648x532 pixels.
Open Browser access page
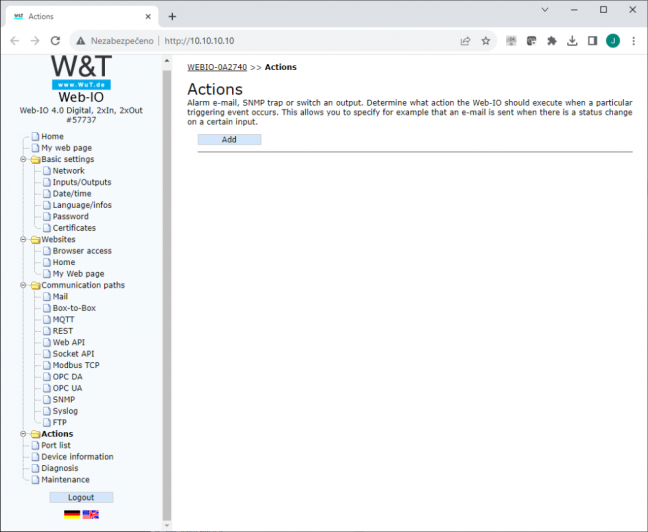click(82, 251)
